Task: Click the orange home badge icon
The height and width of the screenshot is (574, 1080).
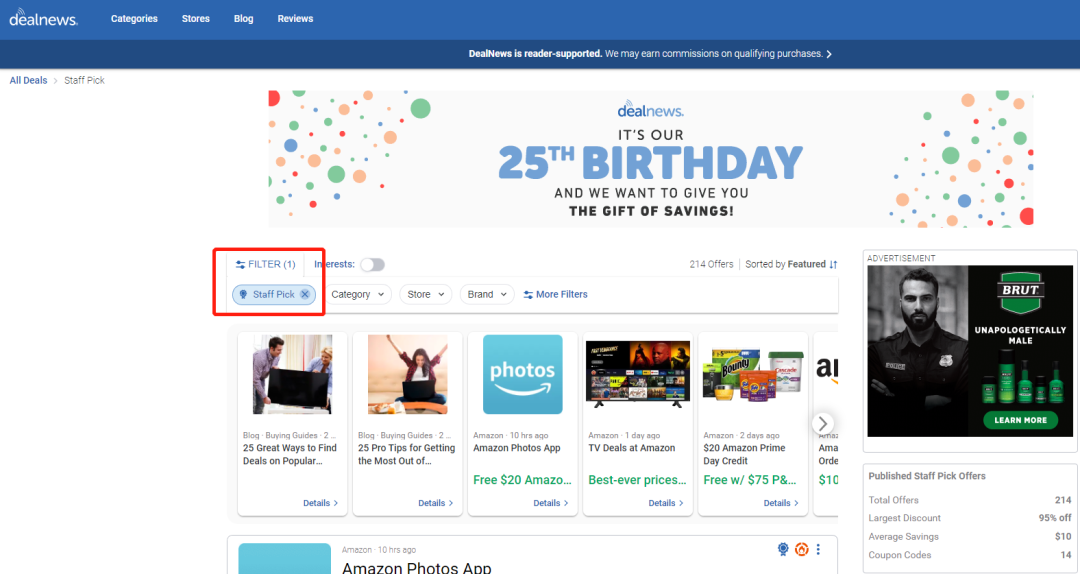Action: click(801, 549)
